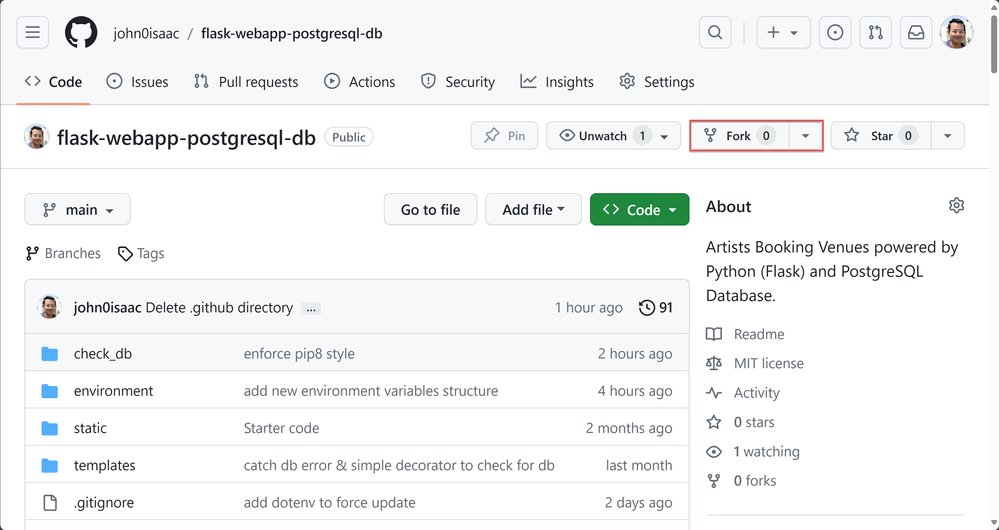Image resolution: width=999 pixels, height=530 pixels.
Task: Open the templates folder
Action: tap(104, 466)
